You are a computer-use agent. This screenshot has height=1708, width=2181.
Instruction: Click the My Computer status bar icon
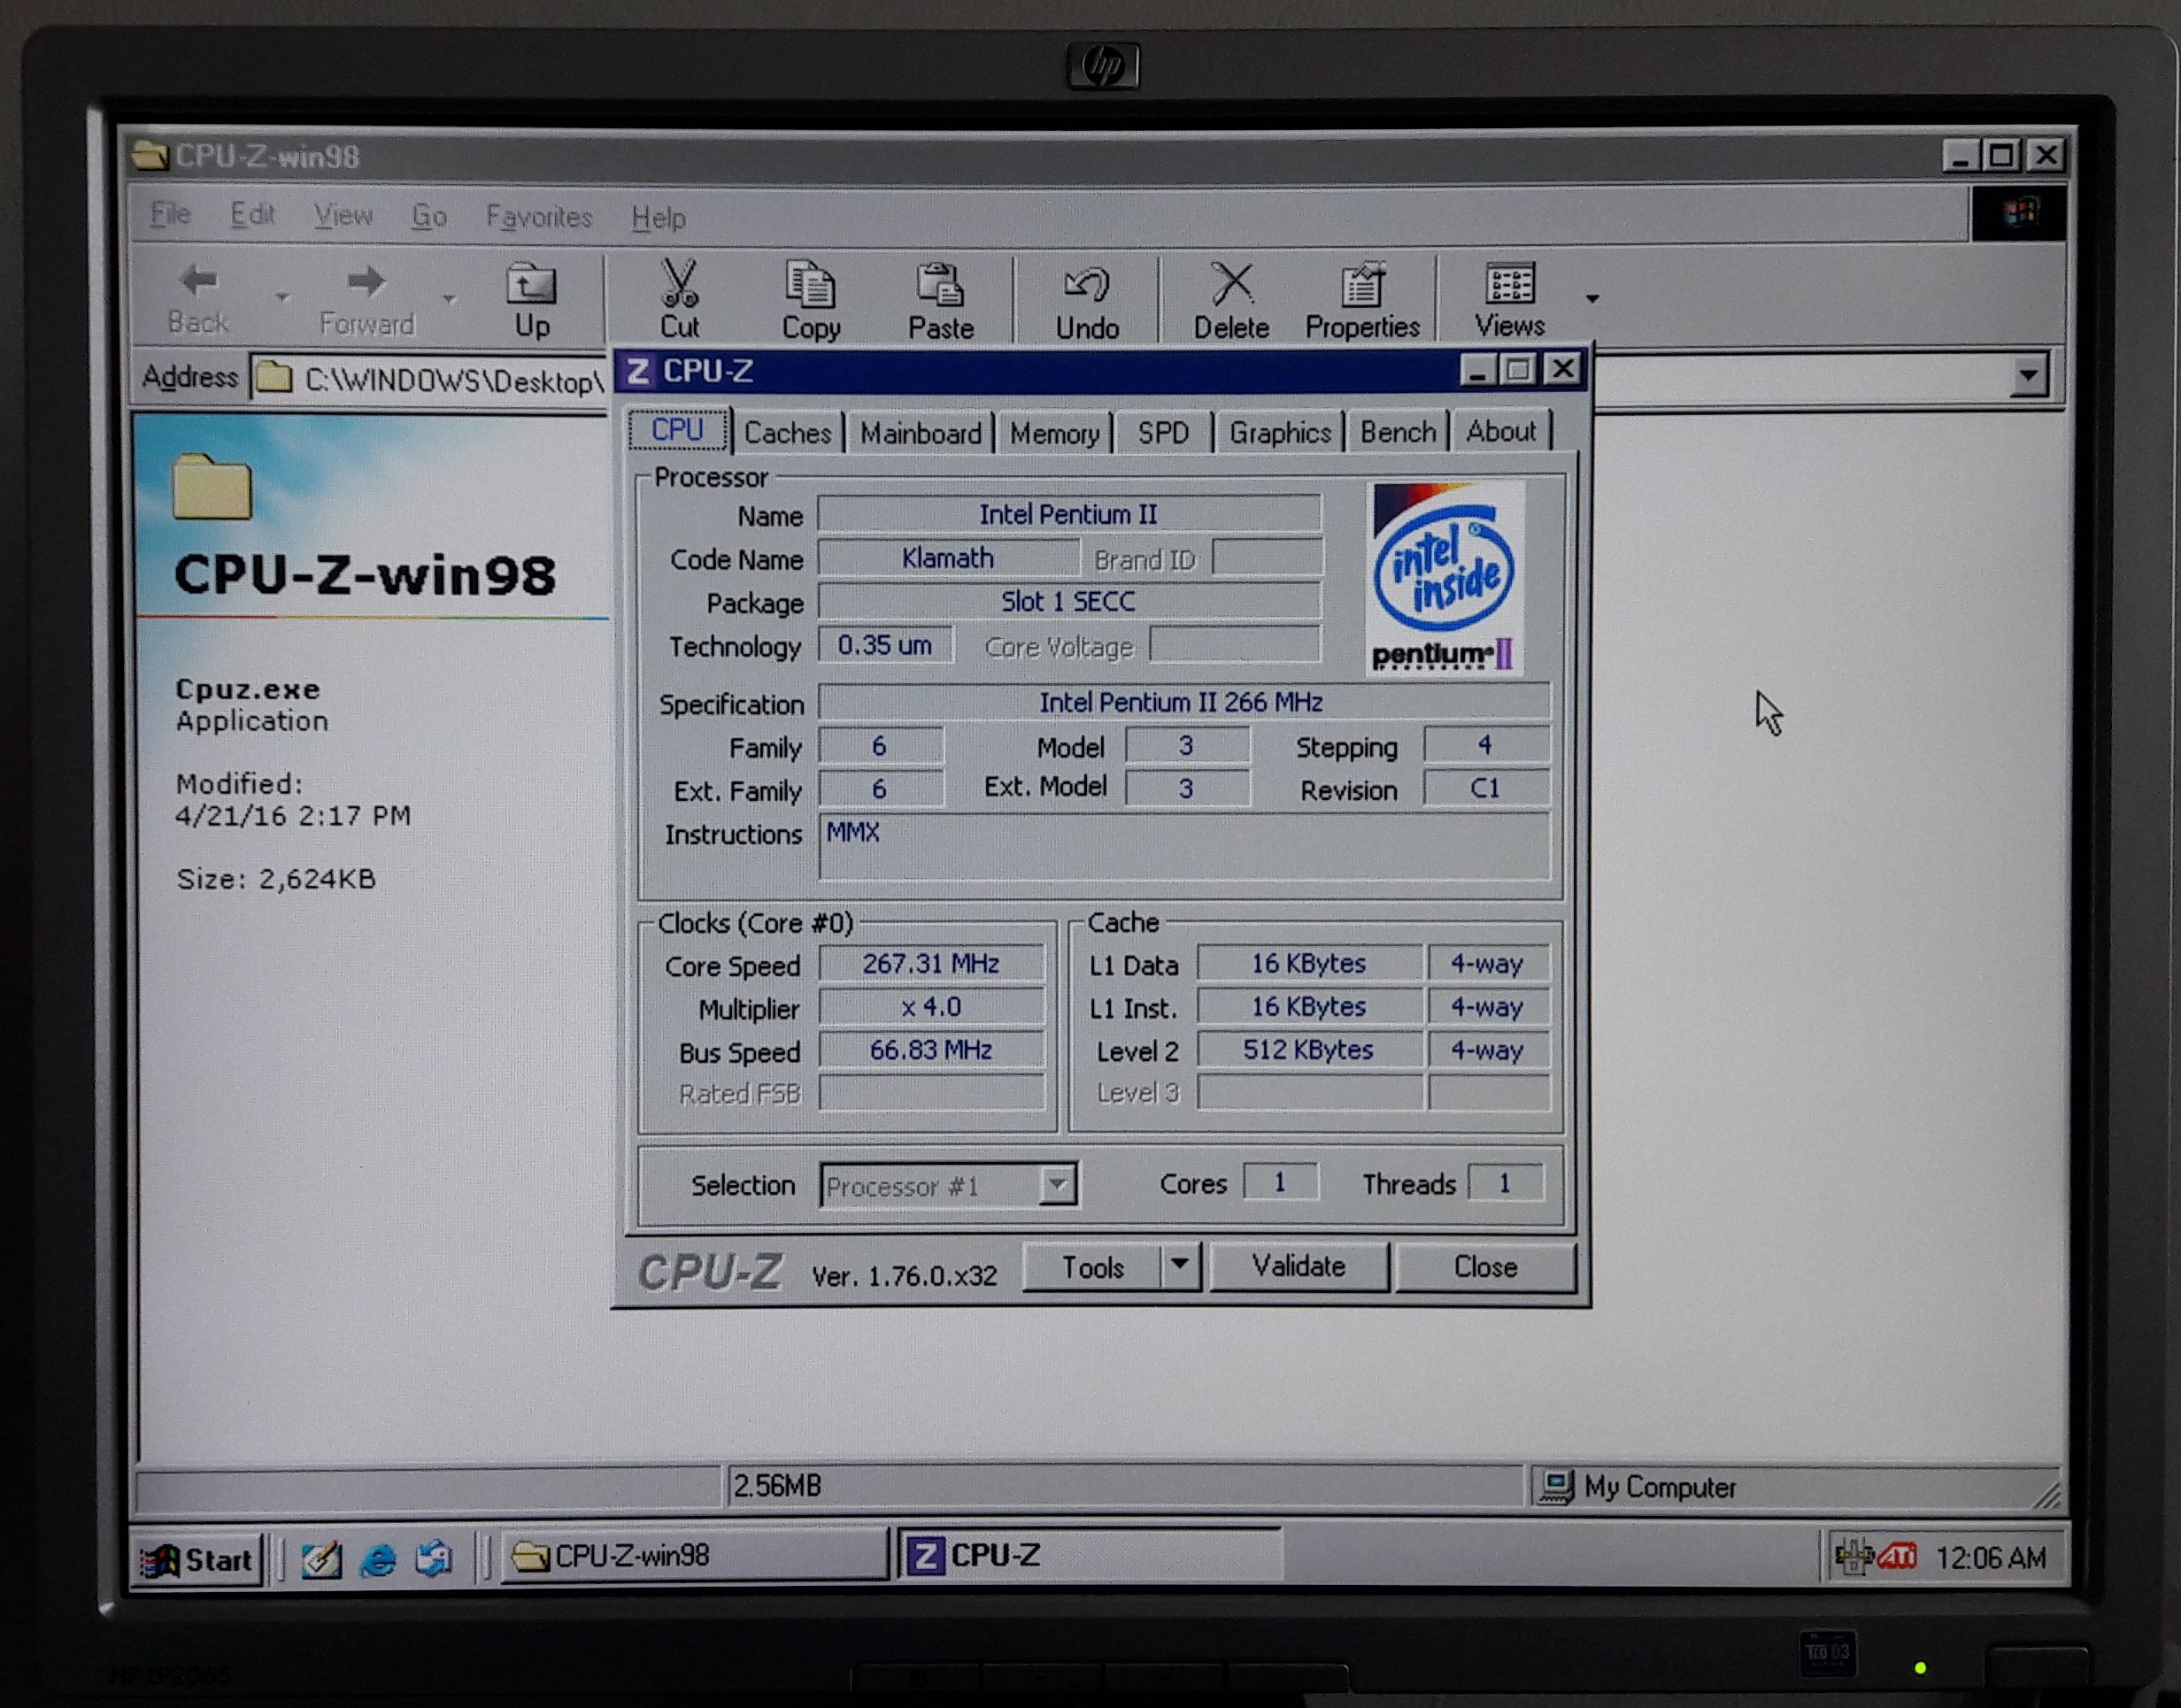(x=1555, y=1486)
